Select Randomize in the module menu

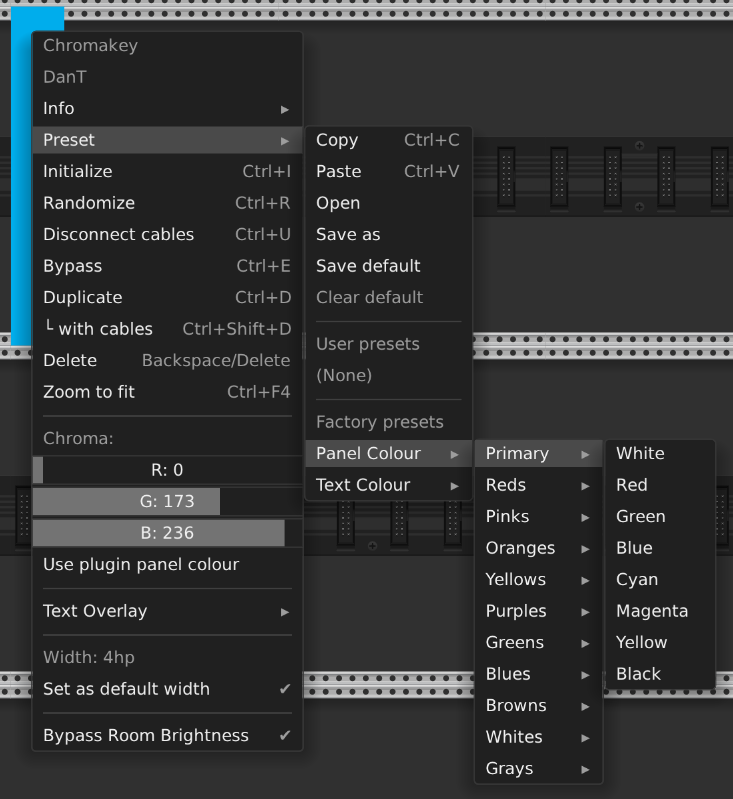166,203
